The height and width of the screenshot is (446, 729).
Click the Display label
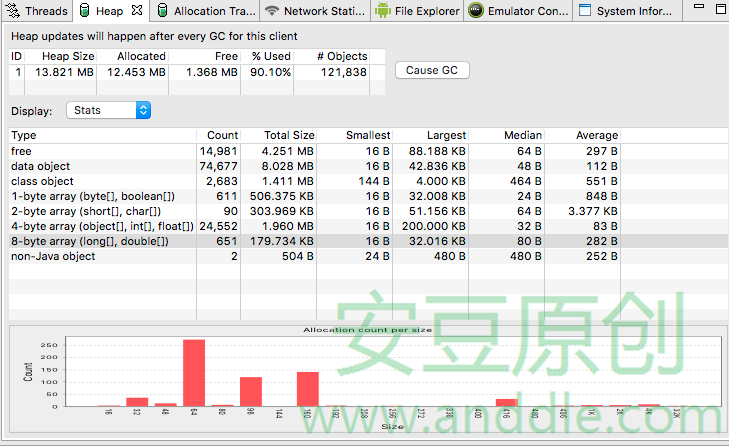tap(32, 111)
